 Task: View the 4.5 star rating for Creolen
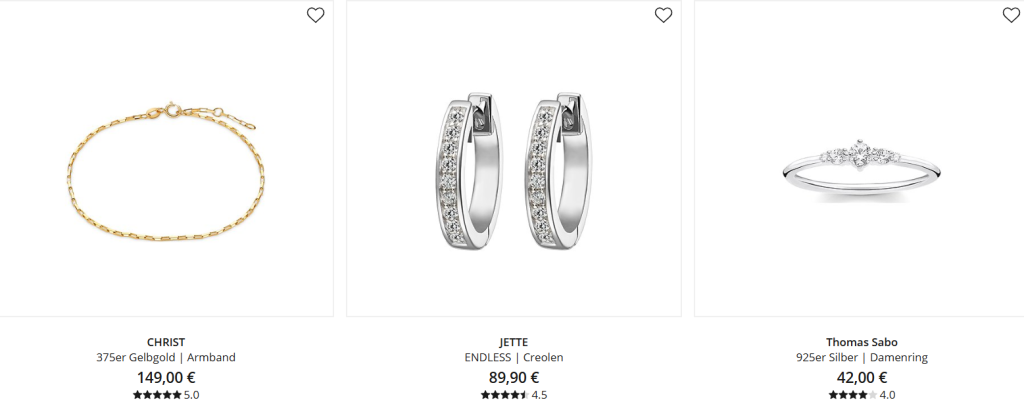pos(513,395)
